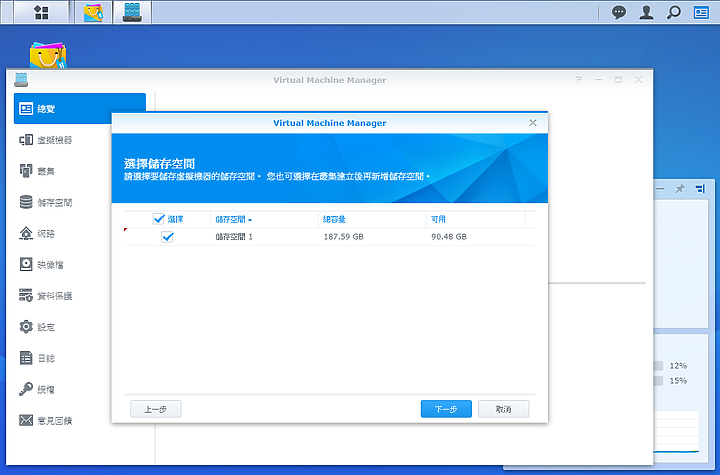Open the DSM main menu
Image resolution: width=720 pixels, height=475 pixels.
coord(41,12)
